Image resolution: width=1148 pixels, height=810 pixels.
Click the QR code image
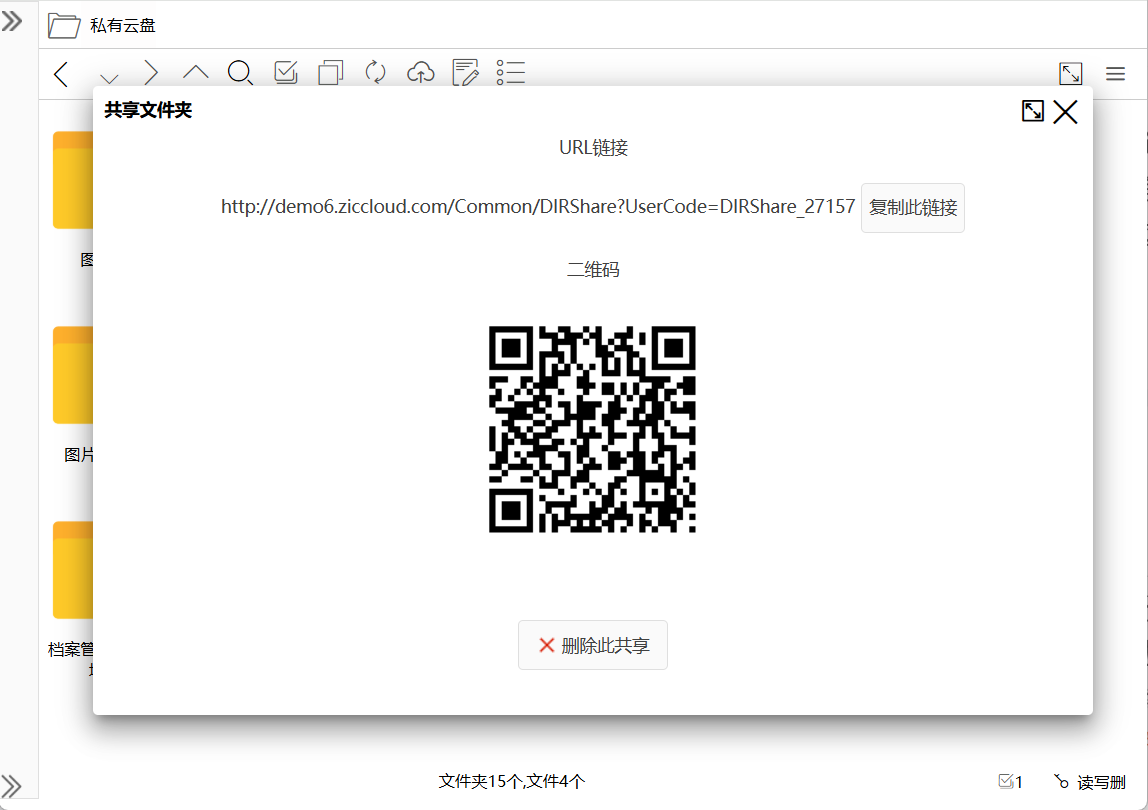point(592,429)
